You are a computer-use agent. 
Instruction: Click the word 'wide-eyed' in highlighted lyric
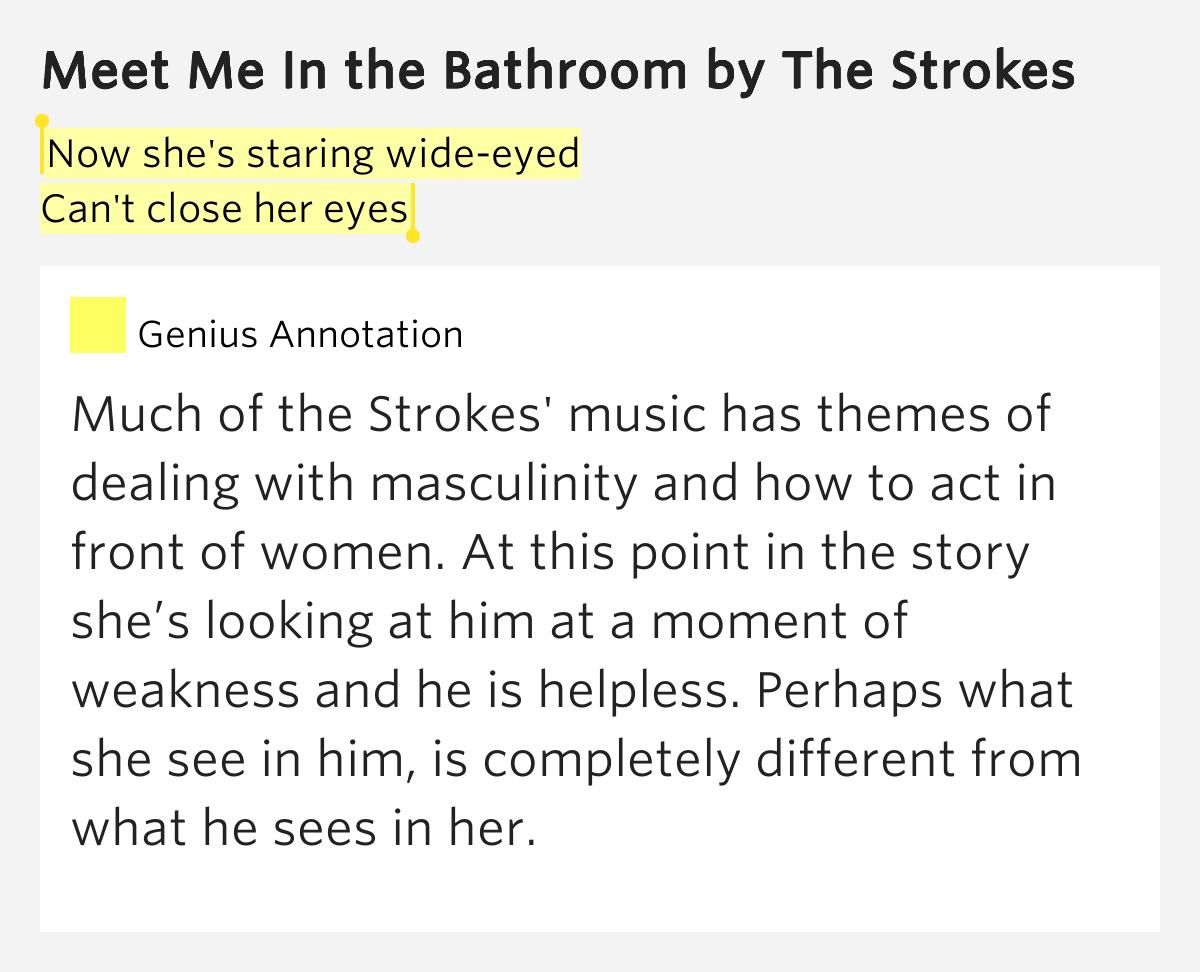(x=483, y=154)
